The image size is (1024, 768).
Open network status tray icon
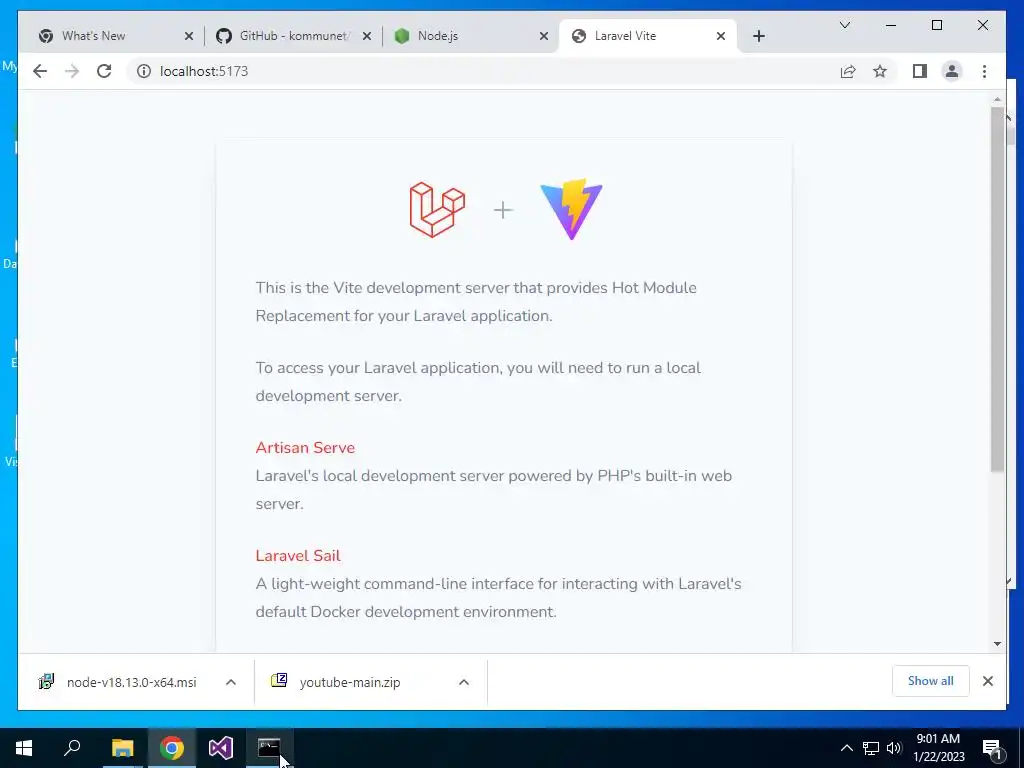(x=871, y=748)
